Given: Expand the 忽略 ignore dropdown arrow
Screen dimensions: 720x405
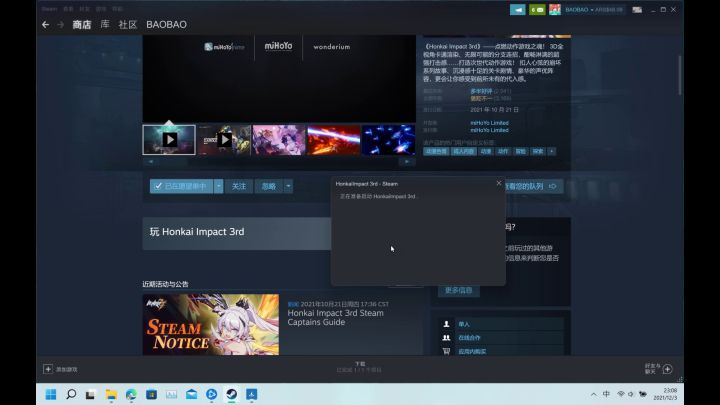Looking at the screenshot, I should coord(288,186).
